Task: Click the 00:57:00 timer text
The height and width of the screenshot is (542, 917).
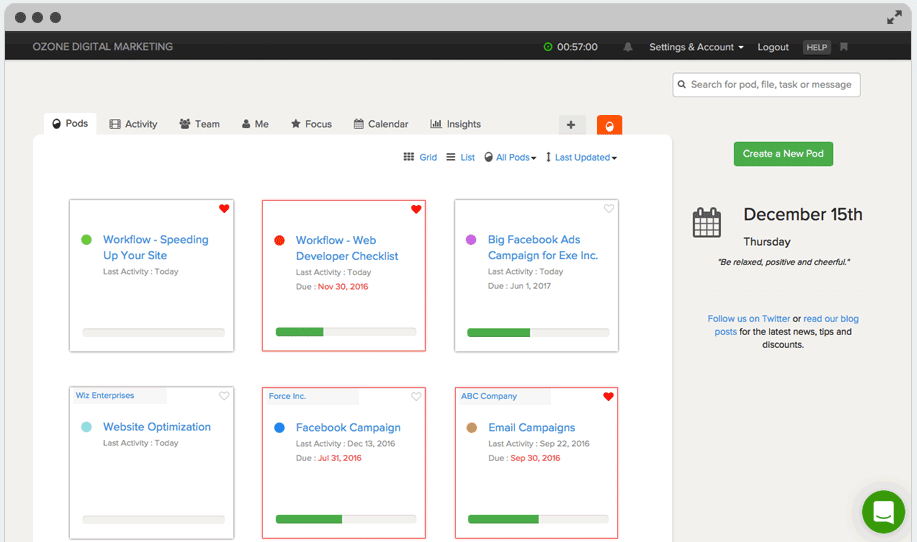Action: tap(577, 47)
